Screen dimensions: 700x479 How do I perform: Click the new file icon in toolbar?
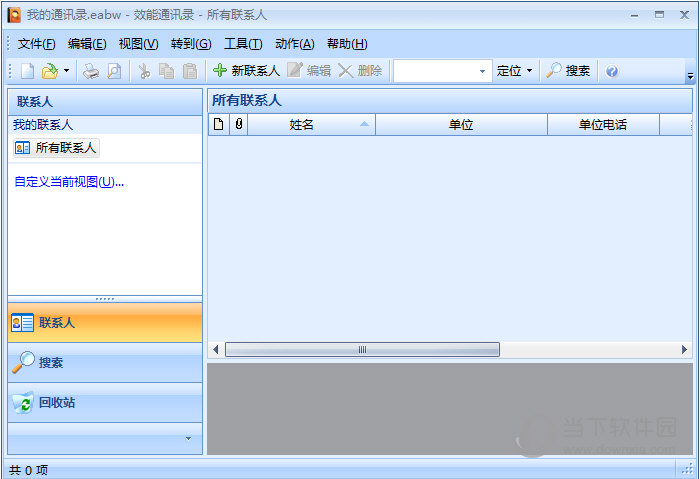(27, 71)
